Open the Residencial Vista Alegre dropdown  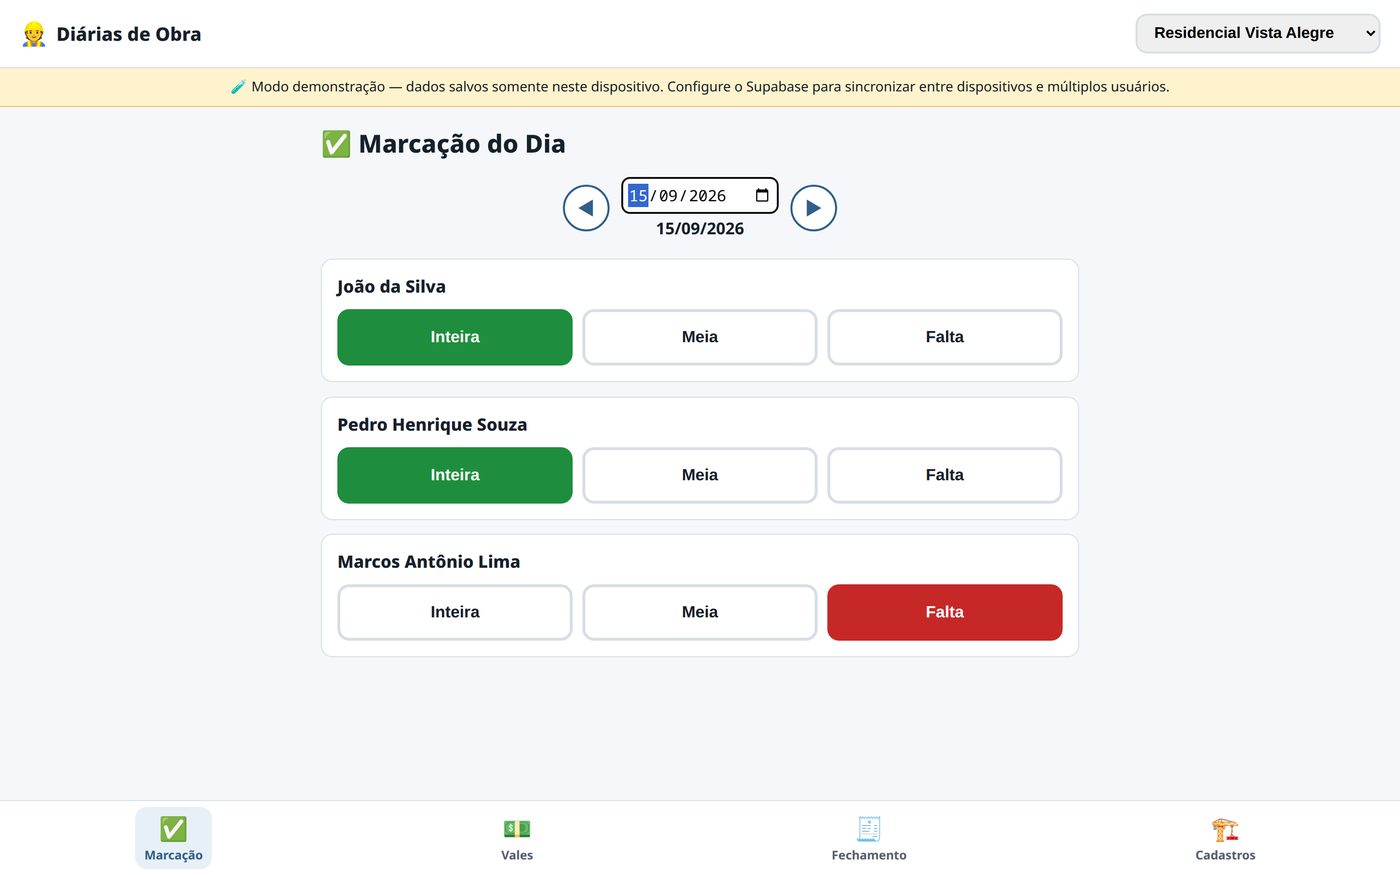[x=1258, y=33]
